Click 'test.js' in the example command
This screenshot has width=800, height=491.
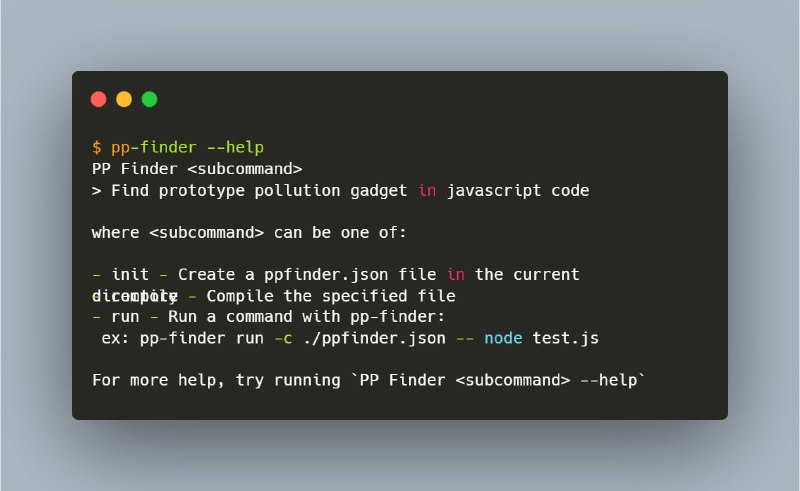(565, 338)
